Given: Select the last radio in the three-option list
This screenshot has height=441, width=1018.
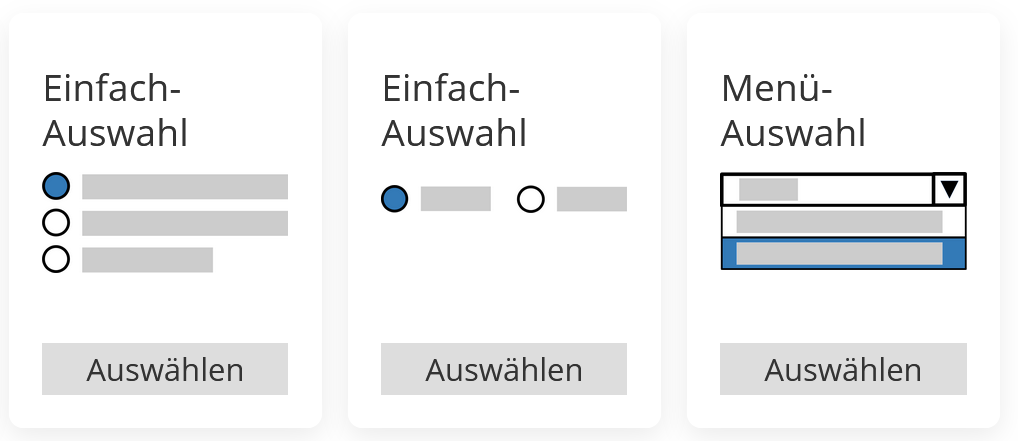Looking at the screenshot, I should click(56, 259).
